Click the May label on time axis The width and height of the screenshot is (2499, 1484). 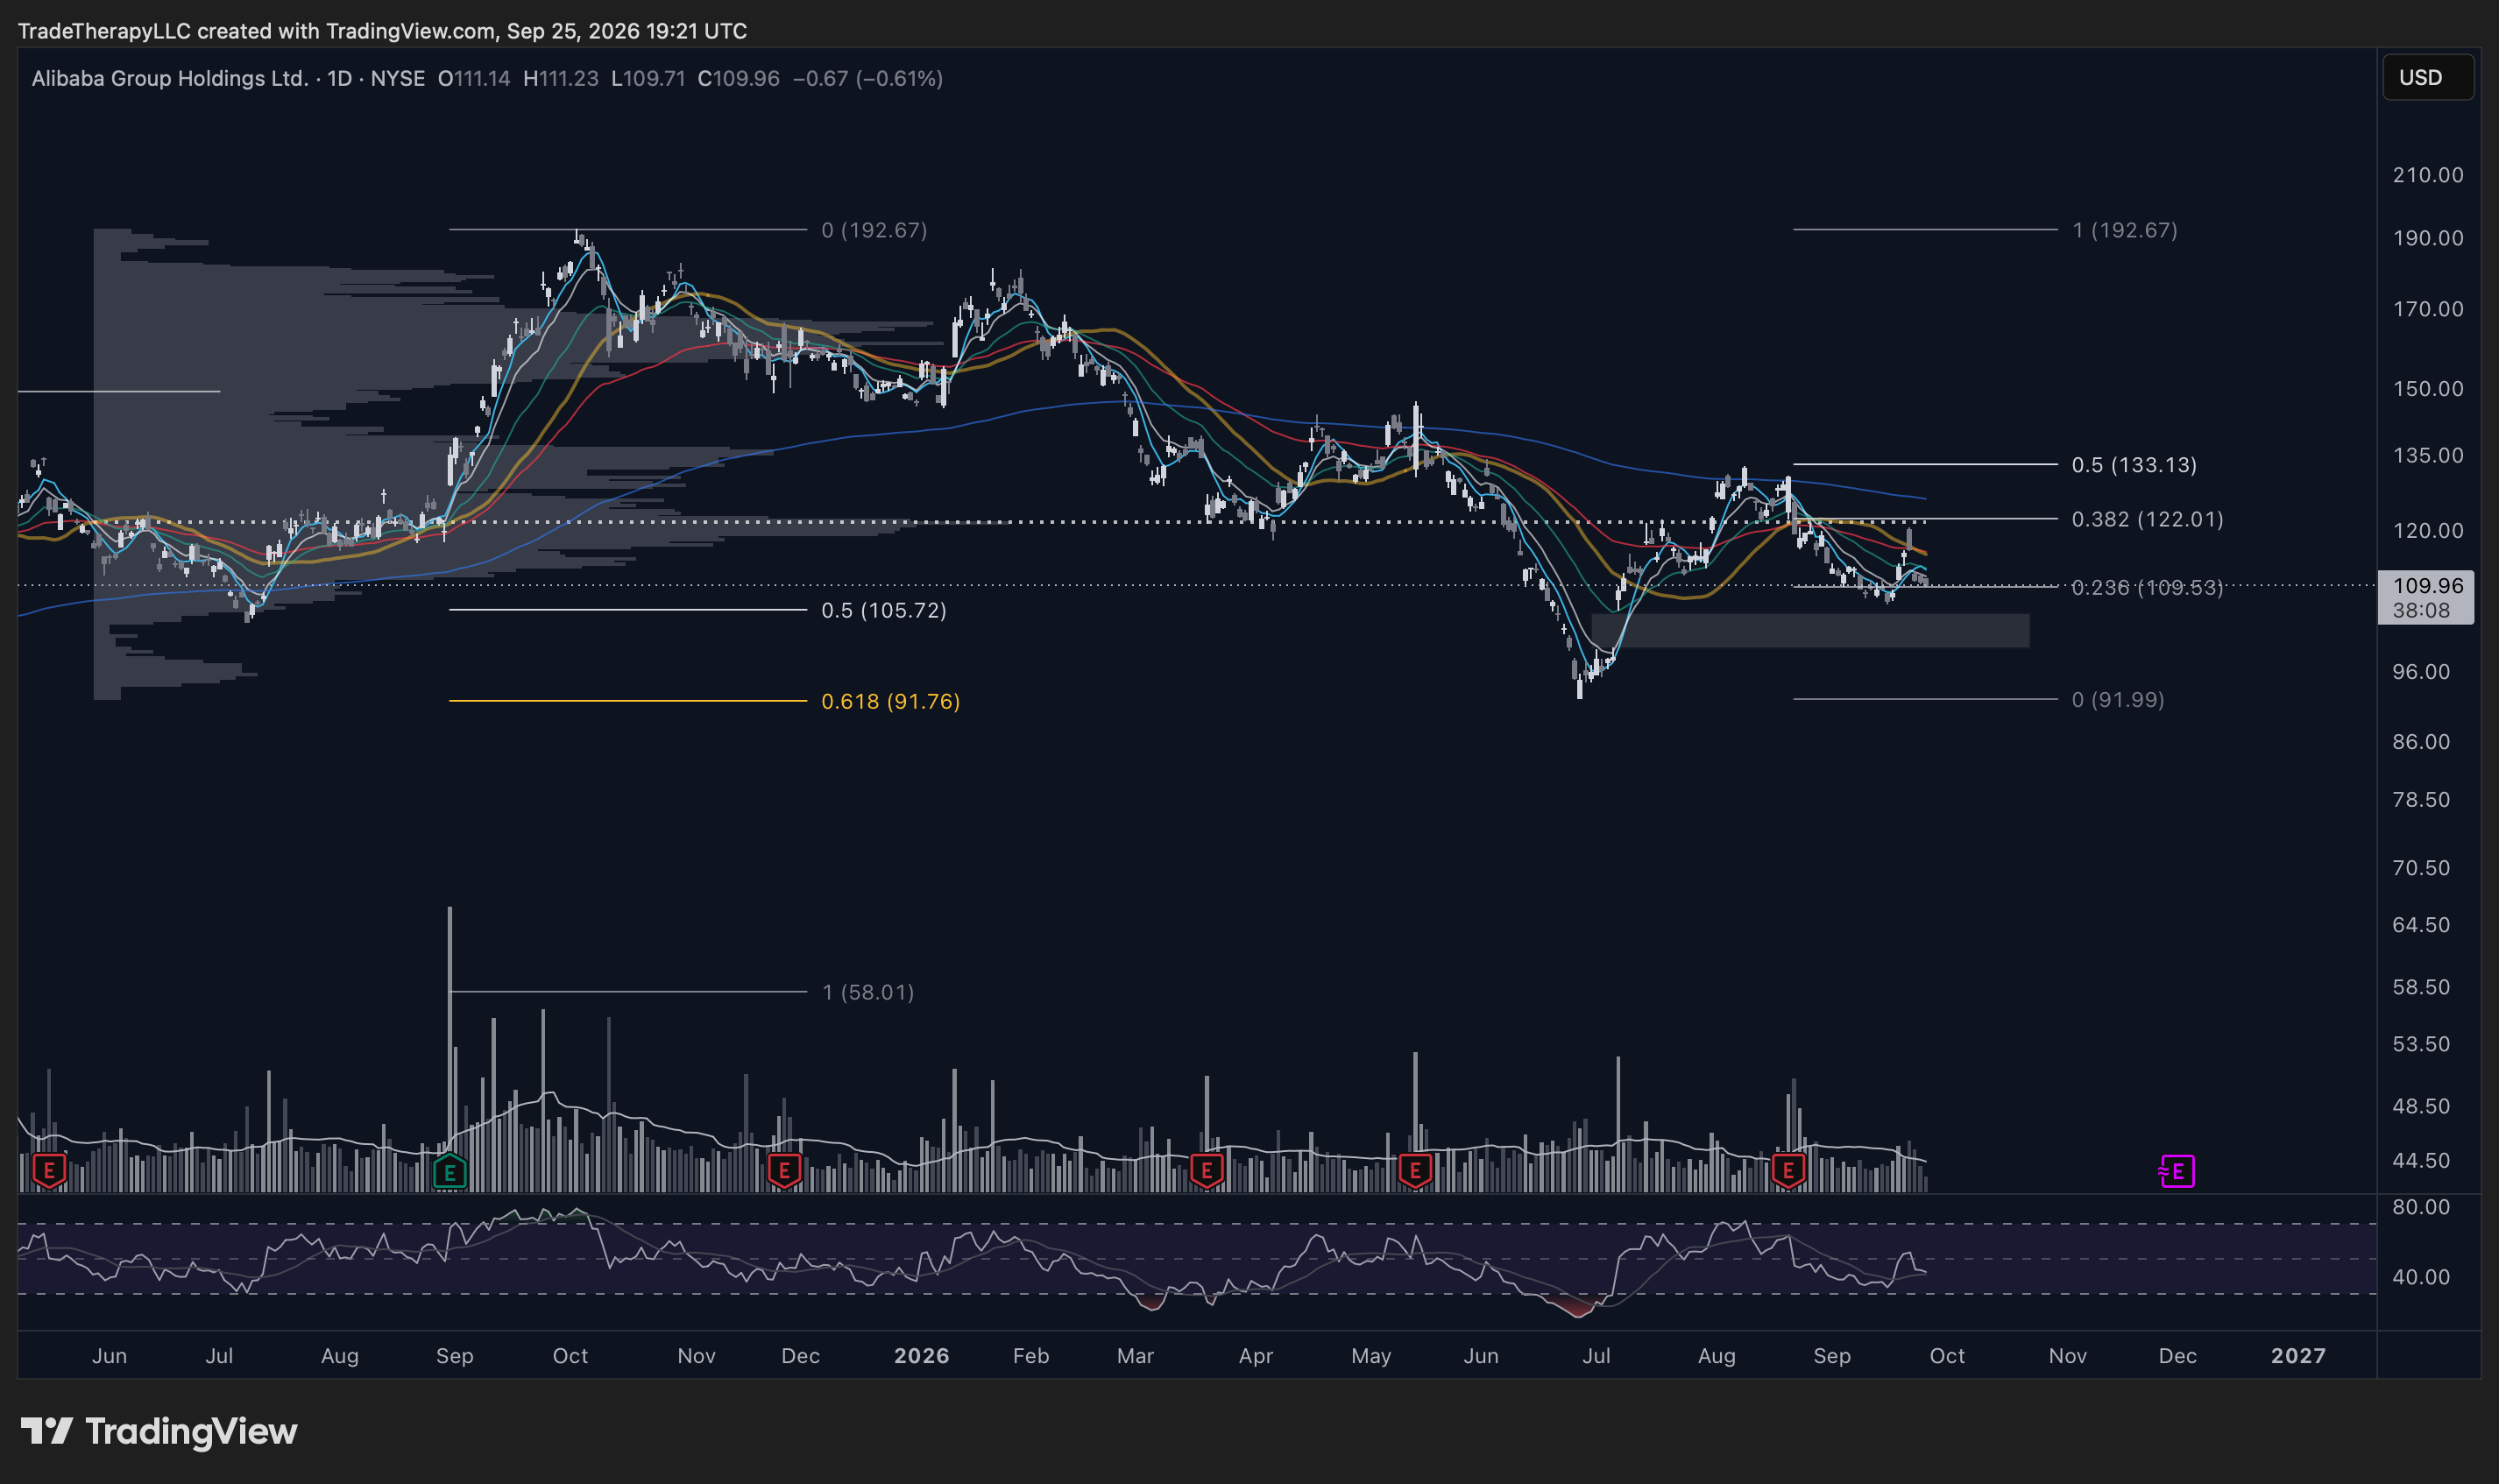pyautogui.click(x=1371, y=1356)
